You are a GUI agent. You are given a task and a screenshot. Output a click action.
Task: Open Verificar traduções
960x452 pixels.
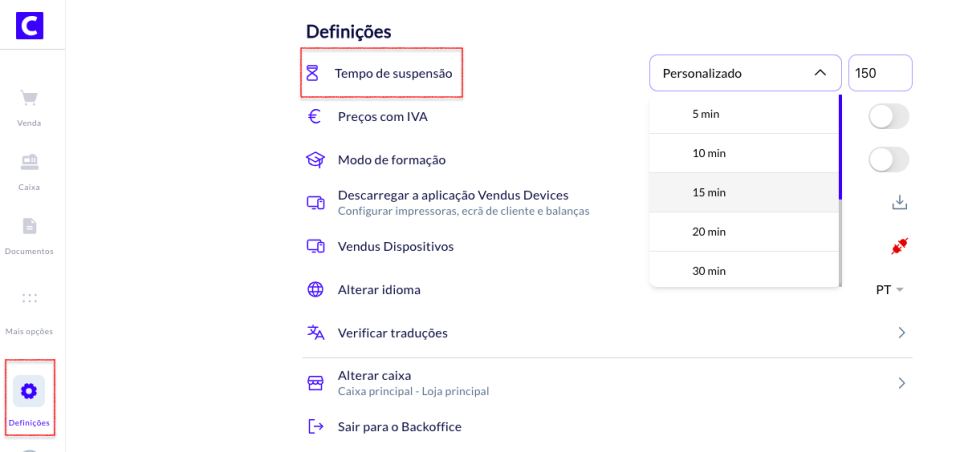click(x=392, y=332)
